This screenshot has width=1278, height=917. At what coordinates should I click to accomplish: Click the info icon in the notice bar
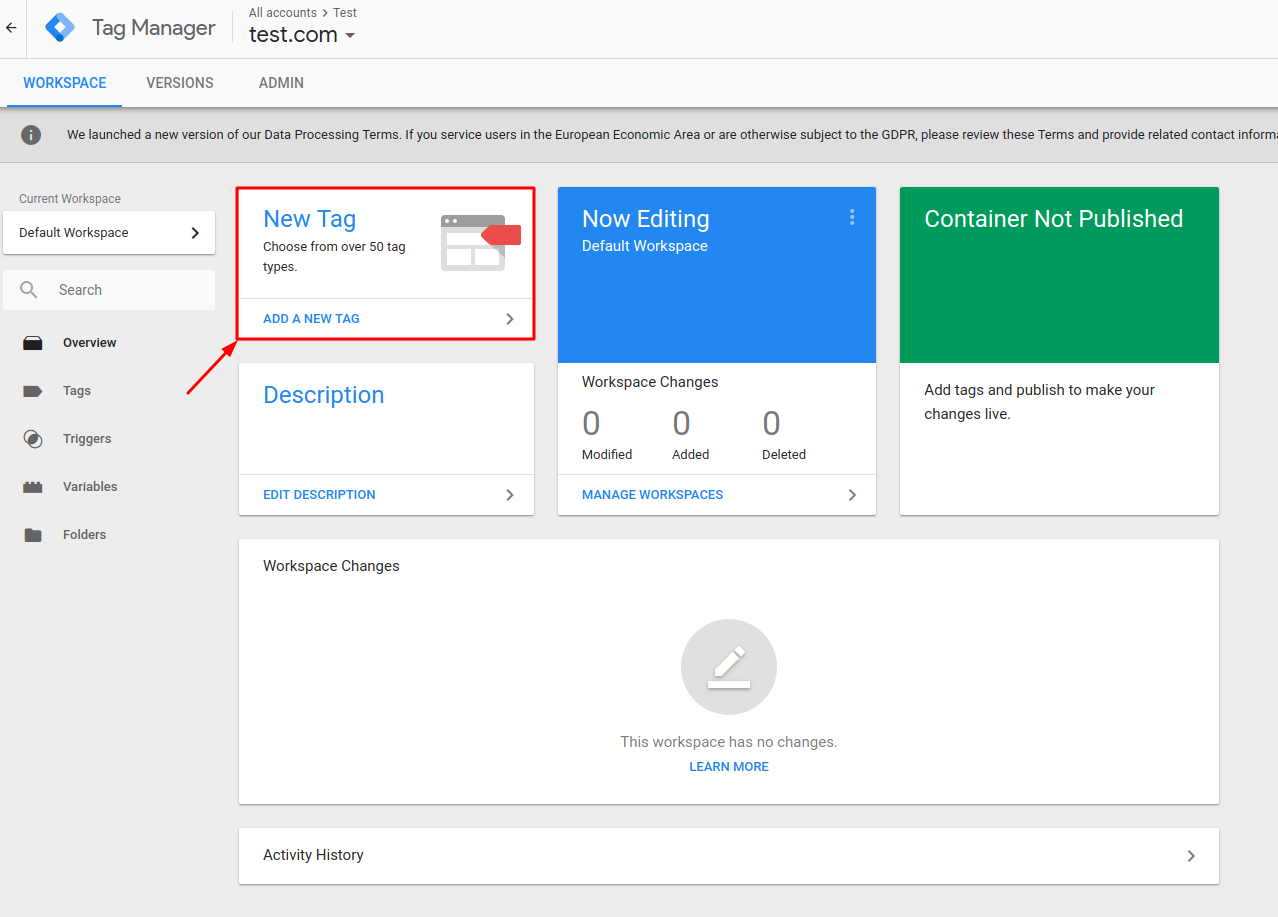coord(31,135)
